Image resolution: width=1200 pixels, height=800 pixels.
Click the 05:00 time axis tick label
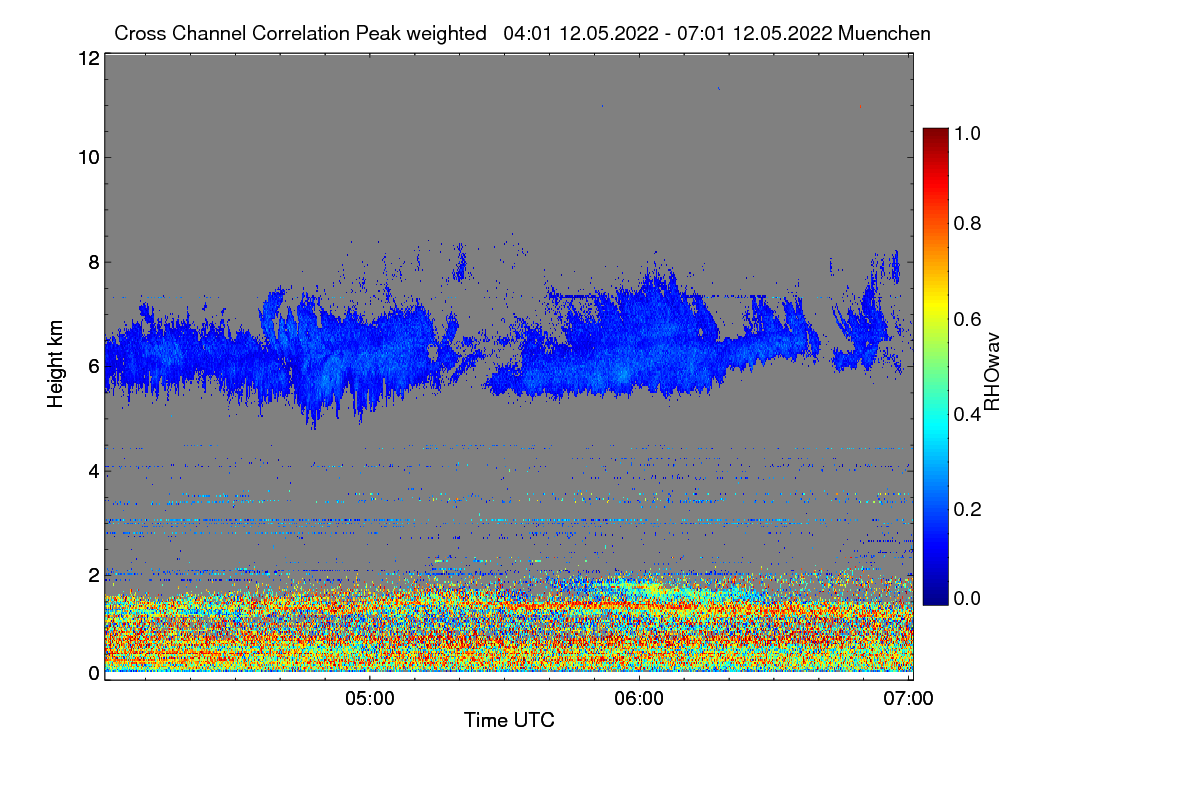[369, 698]
